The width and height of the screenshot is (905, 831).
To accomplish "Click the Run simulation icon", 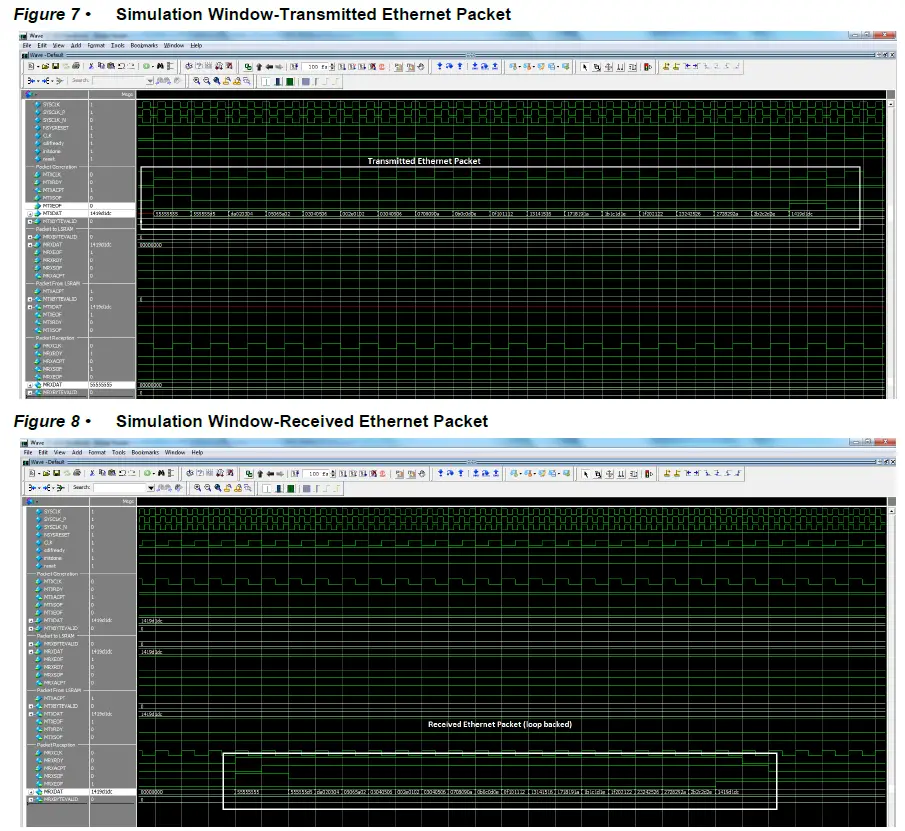I will 344,65.
